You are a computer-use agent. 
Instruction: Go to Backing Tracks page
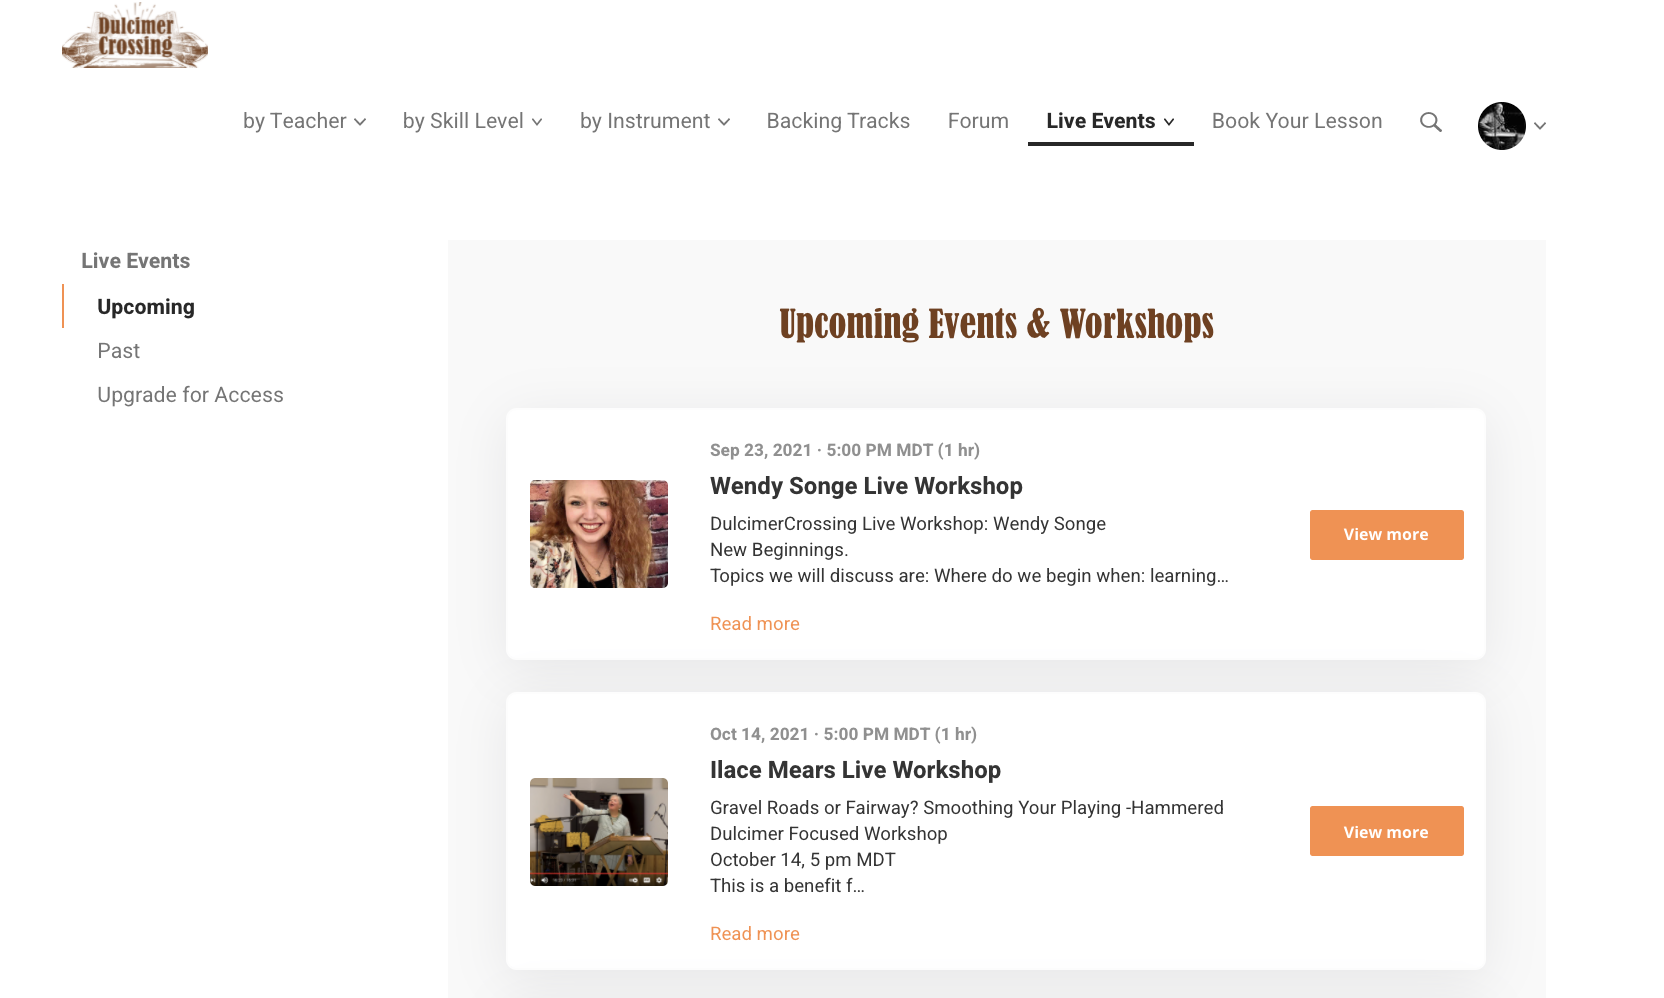pyautogui.click(x=838, y=121)
